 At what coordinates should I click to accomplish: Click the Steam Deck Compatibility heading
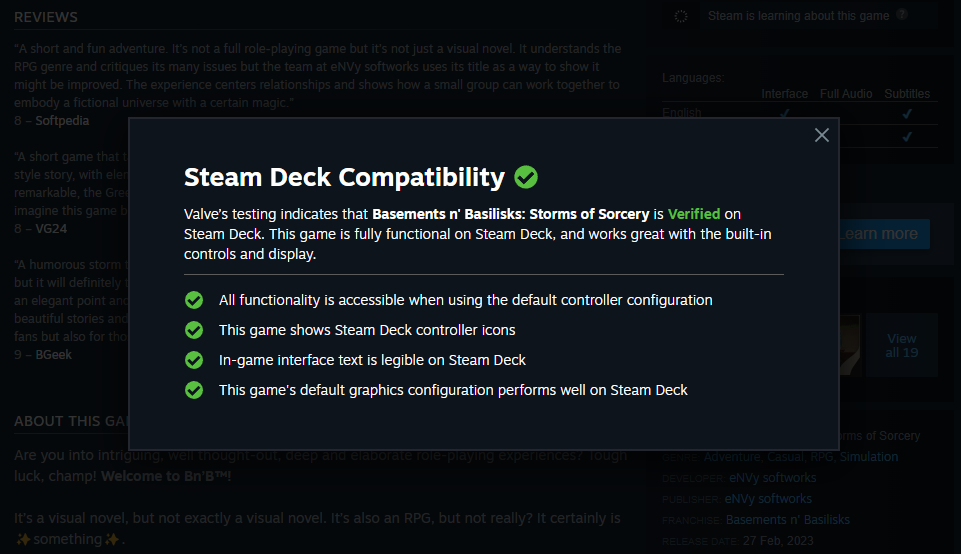344,177
